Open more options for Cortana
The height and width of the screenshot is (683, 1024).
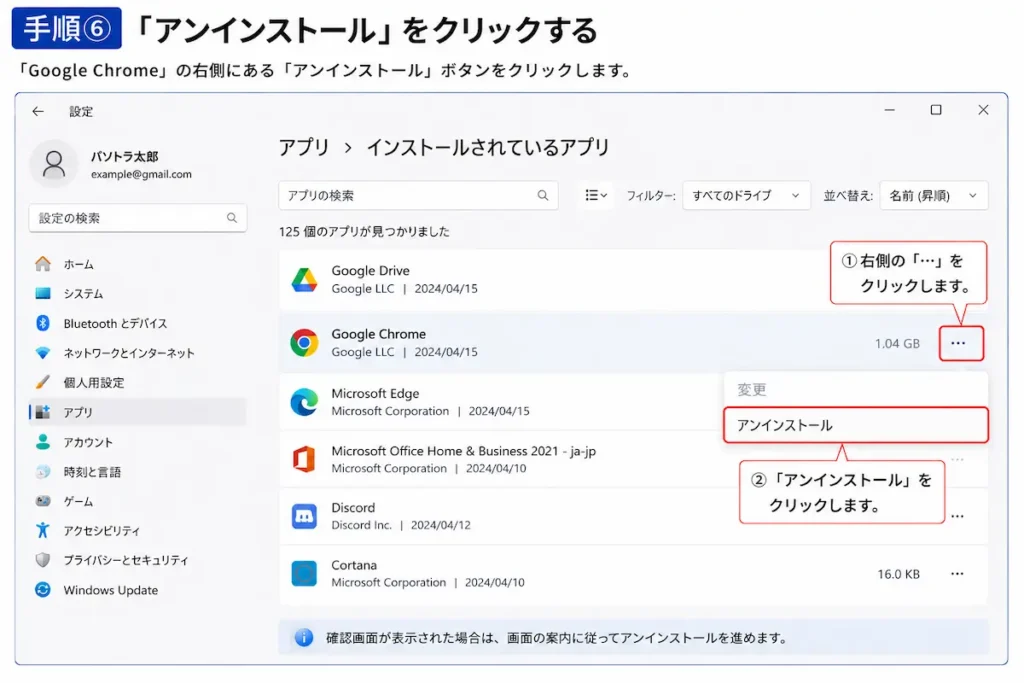(957, 573)
